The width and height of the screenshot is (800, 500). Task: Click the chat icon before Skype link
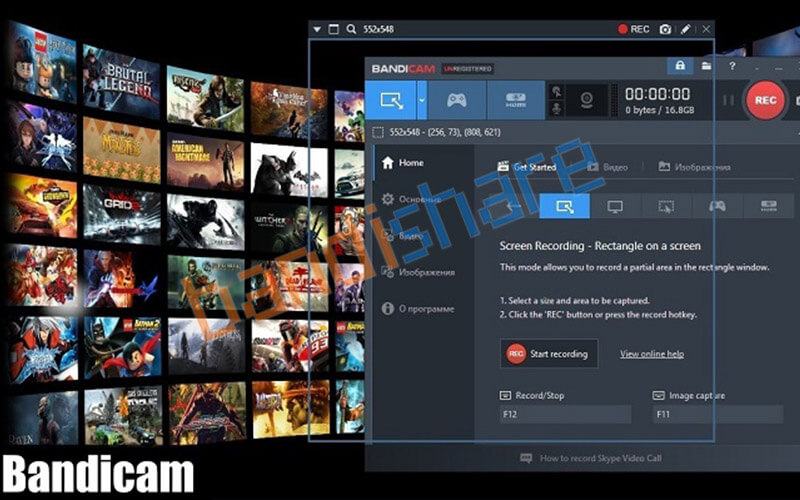click(x=526, y=458)
